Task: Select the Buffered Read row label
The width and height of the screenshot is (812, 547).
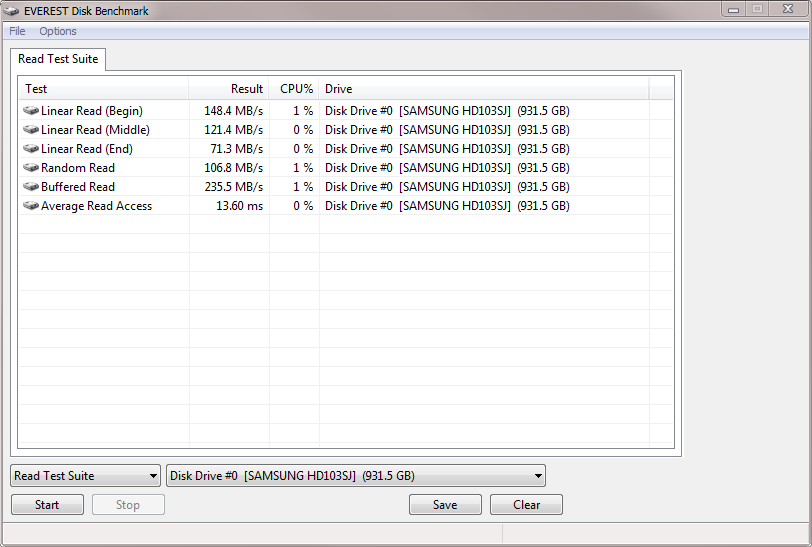Action: click(78, 186)
